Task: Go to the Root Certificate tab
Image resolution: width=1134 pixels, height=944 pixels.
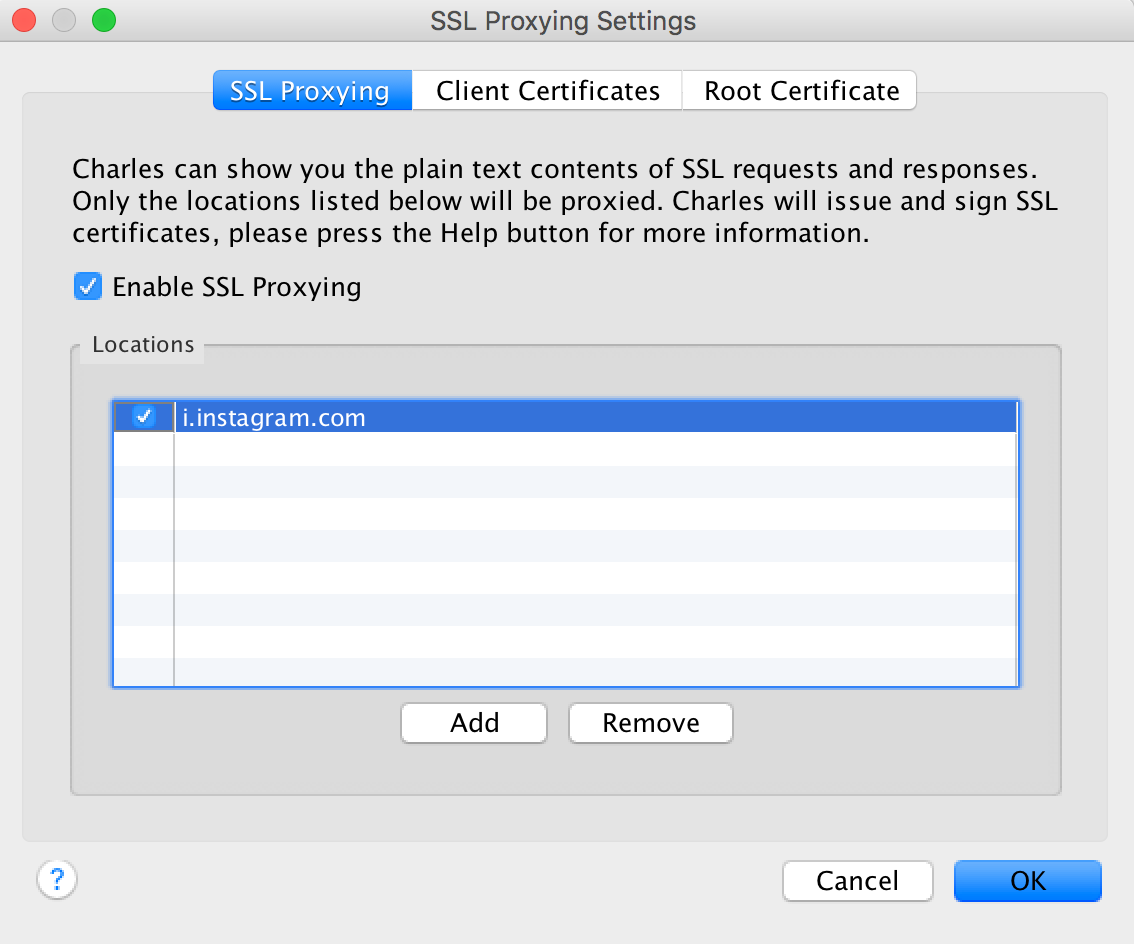Action: click(x=801, y=91)
